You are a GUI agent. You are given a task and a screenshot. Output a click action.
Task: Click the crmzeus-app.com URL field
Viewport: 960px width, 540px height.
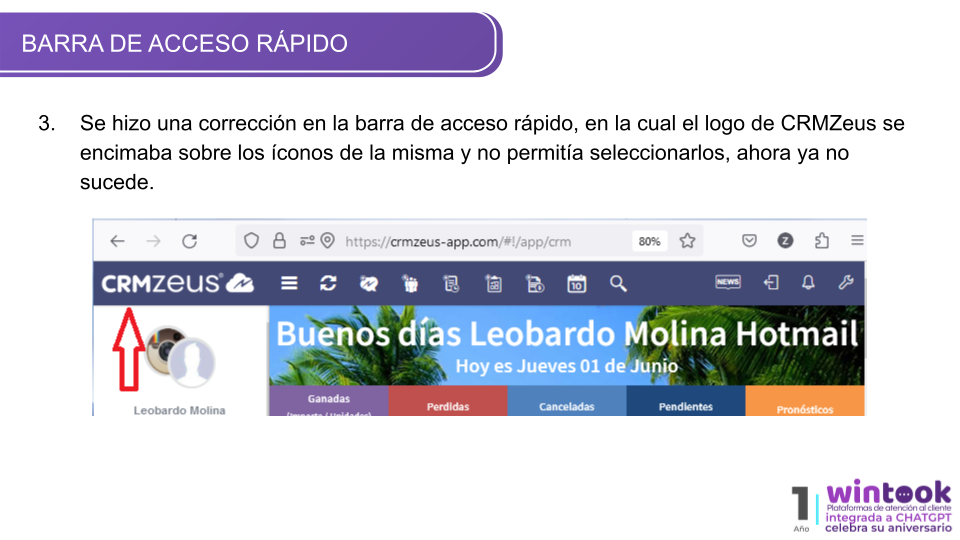point(458,241)
